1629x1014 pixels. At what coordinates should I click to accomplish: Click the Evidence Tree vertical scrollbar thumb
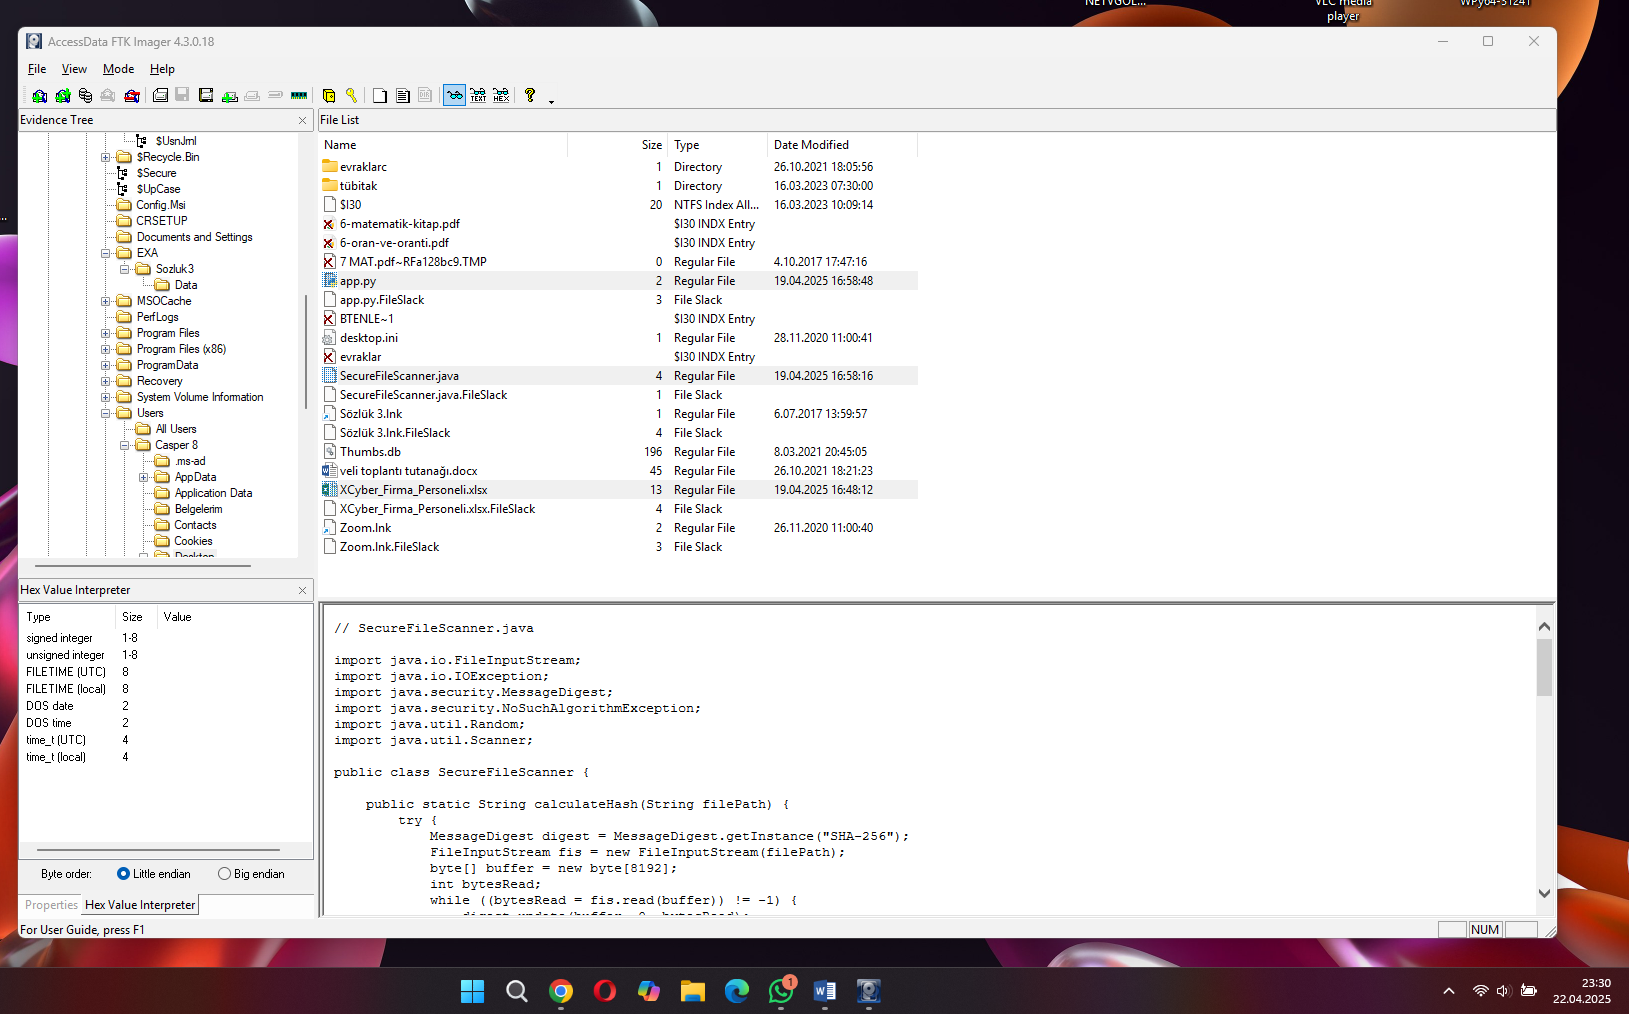[x=305, y=350]
